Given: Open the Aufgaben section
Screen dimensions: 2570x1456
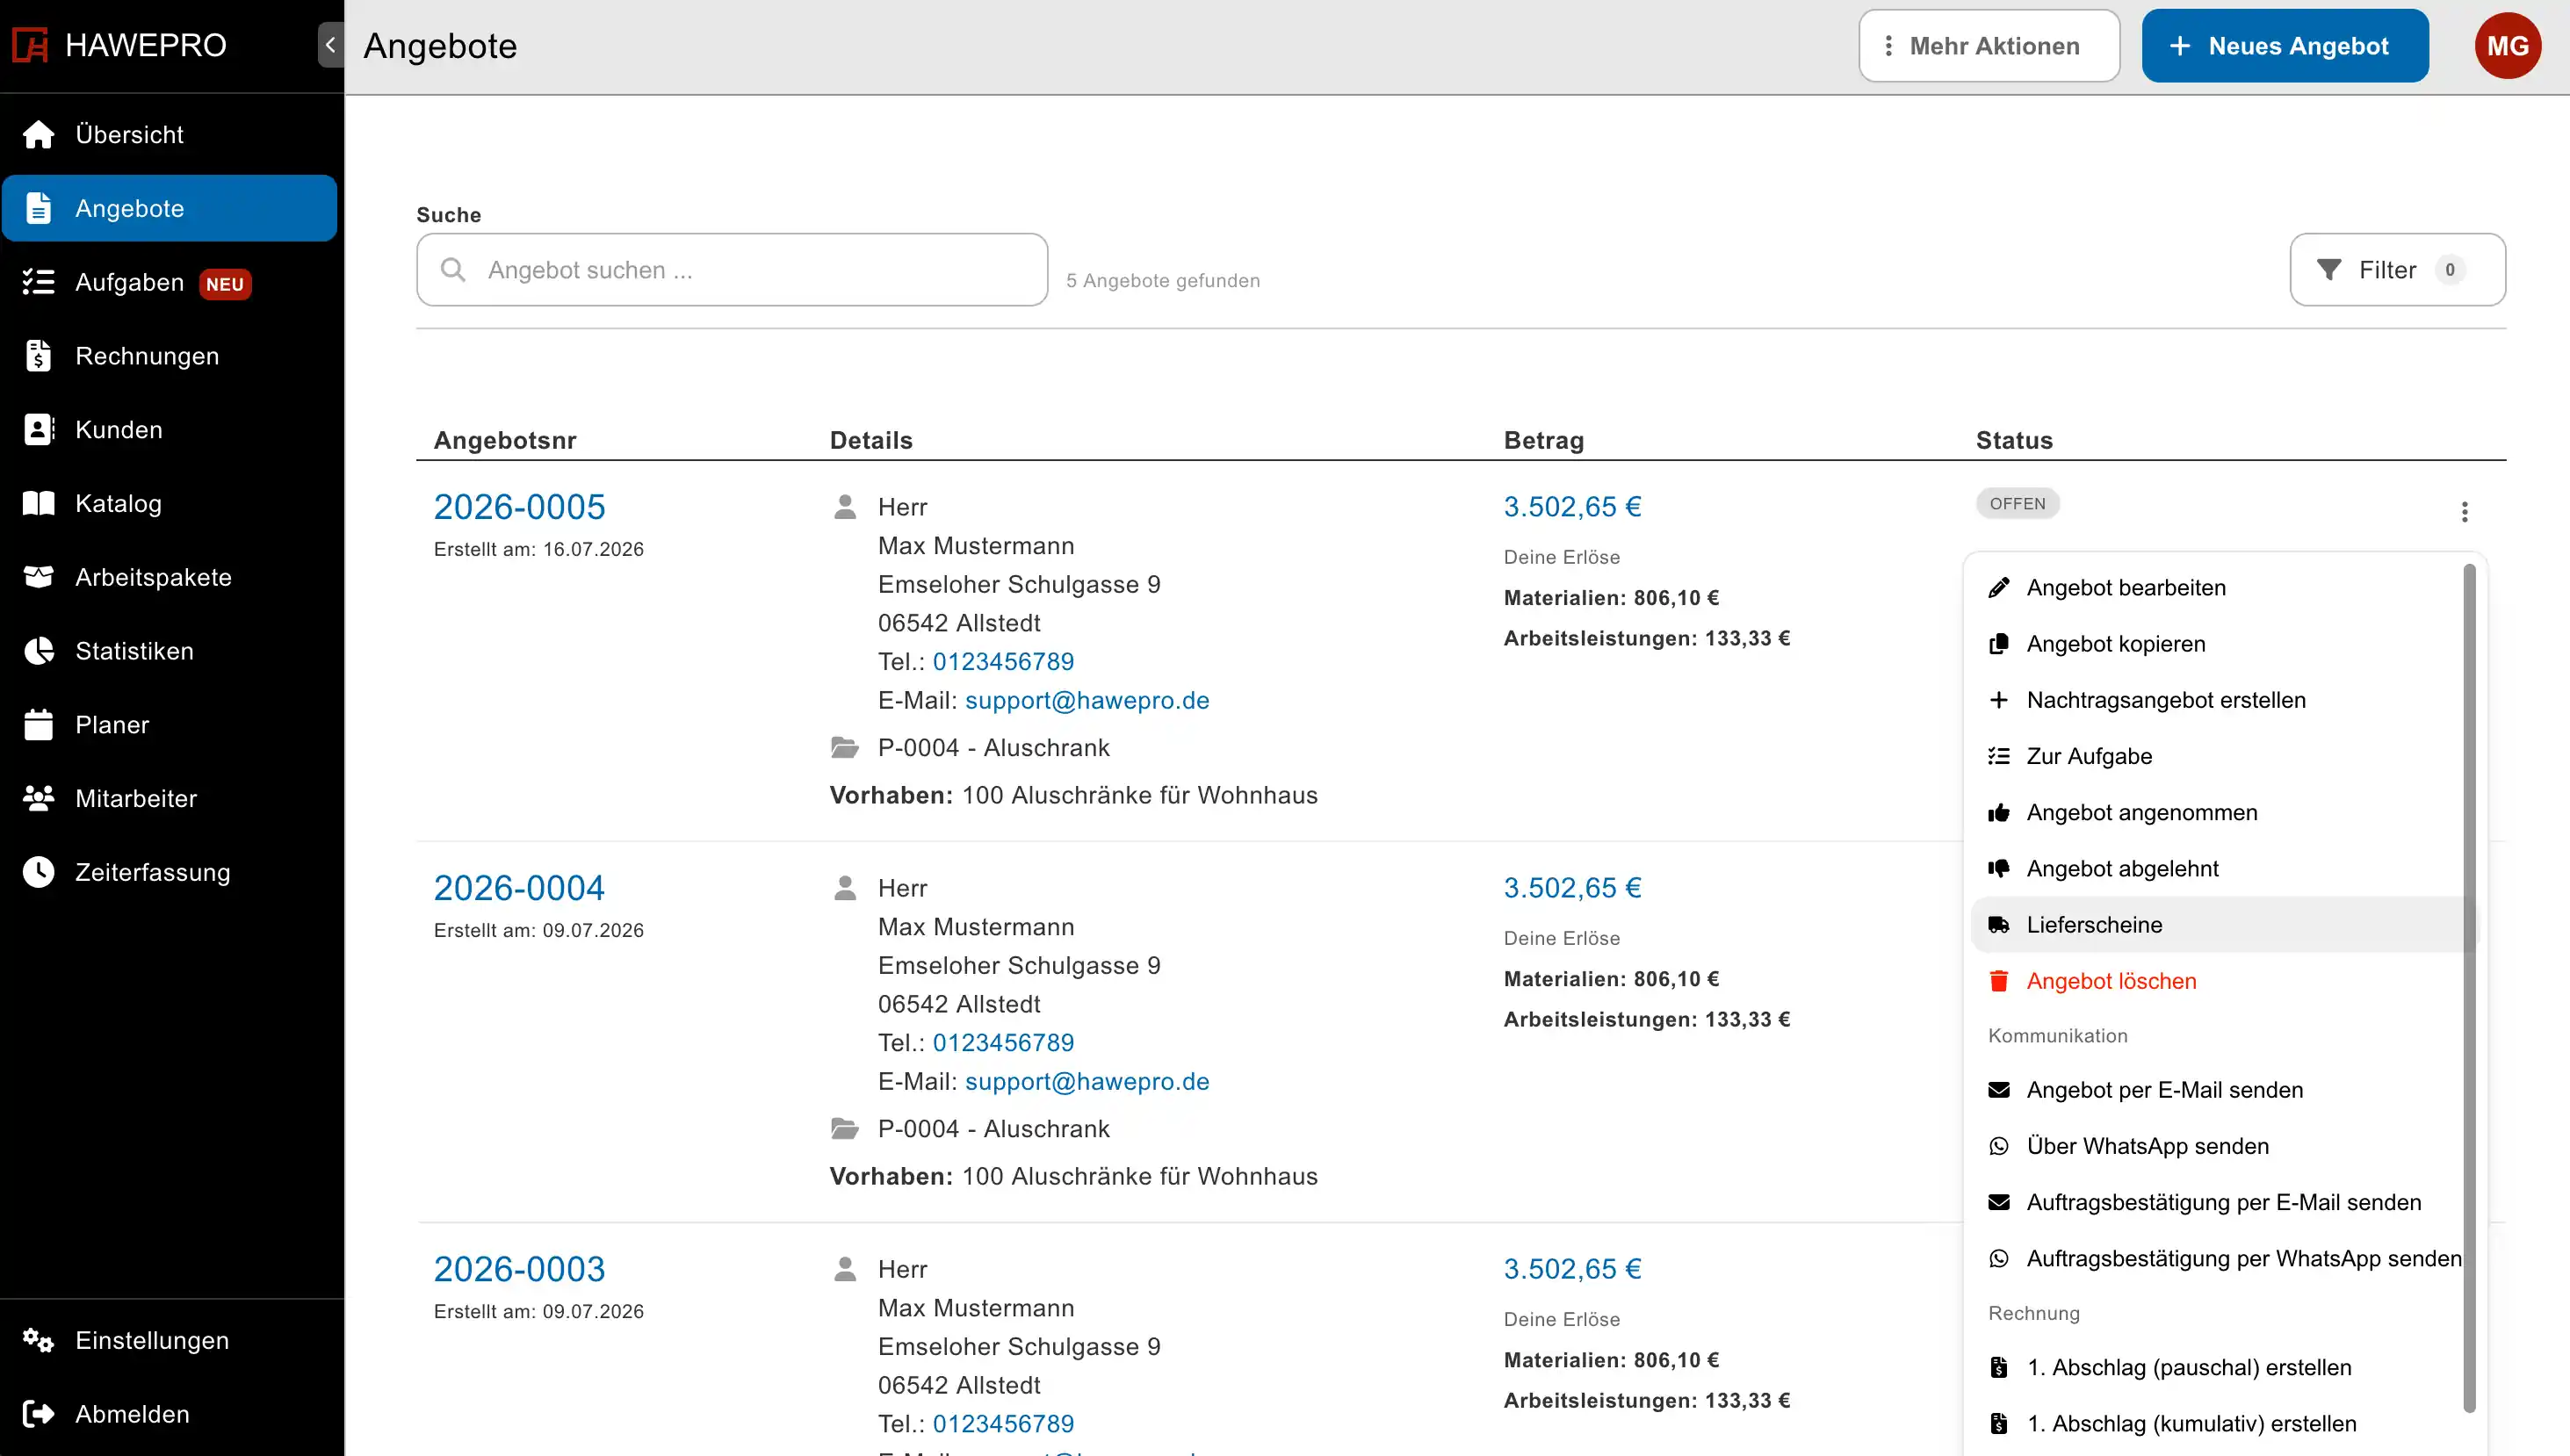Looking at the screenshot, I should 169,282.
